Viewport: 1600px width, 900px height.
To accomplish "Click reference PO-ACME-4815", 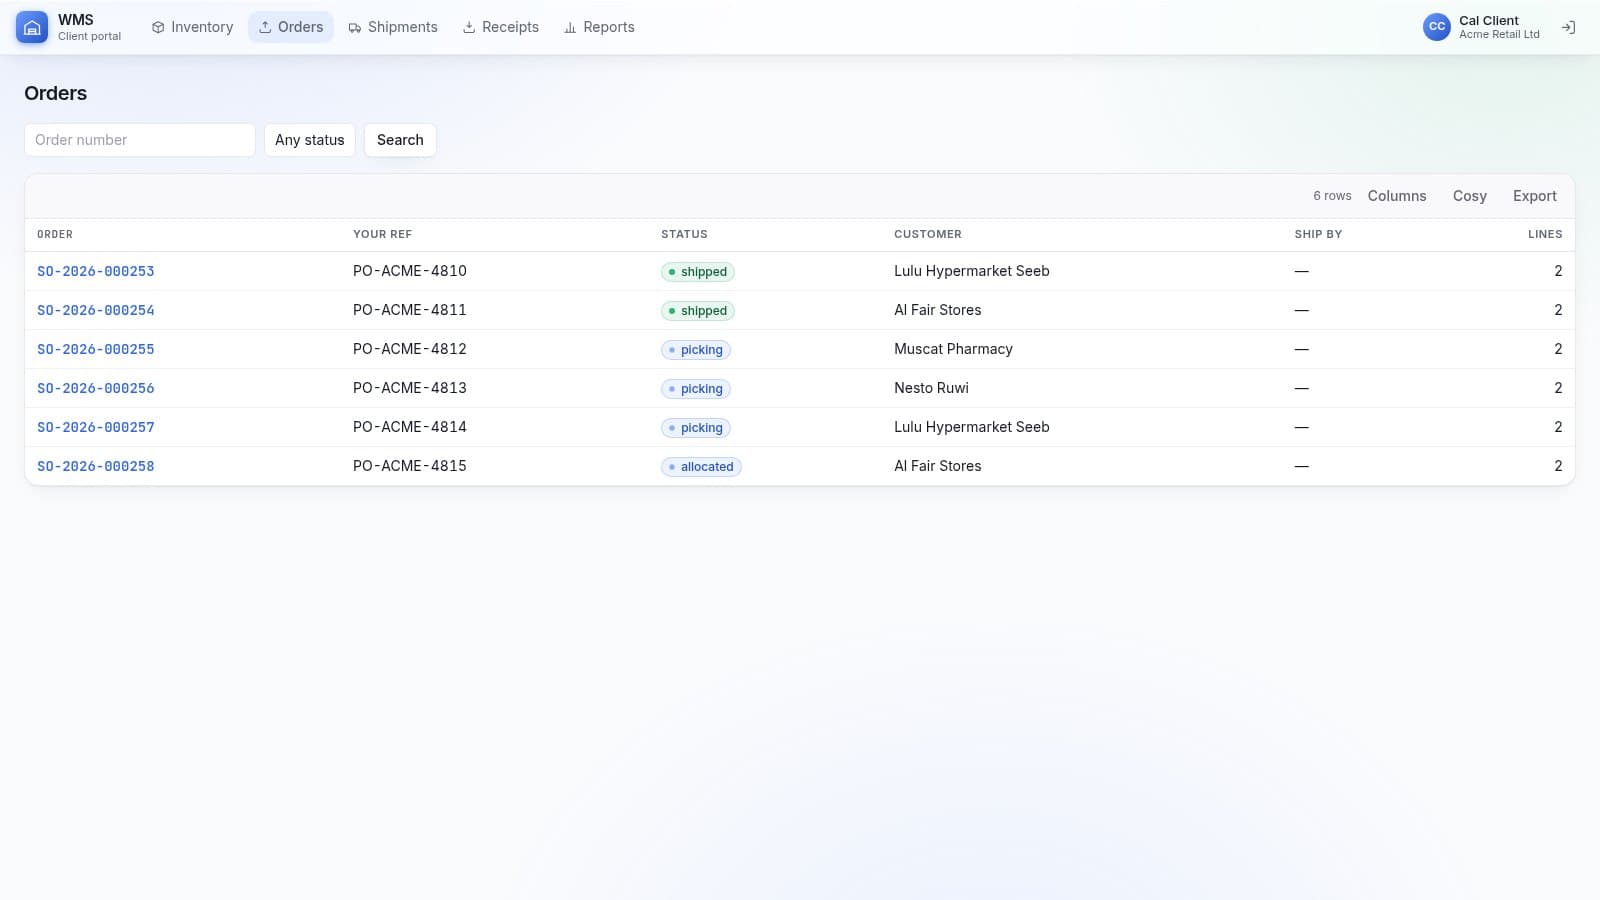I will (410, 466).
